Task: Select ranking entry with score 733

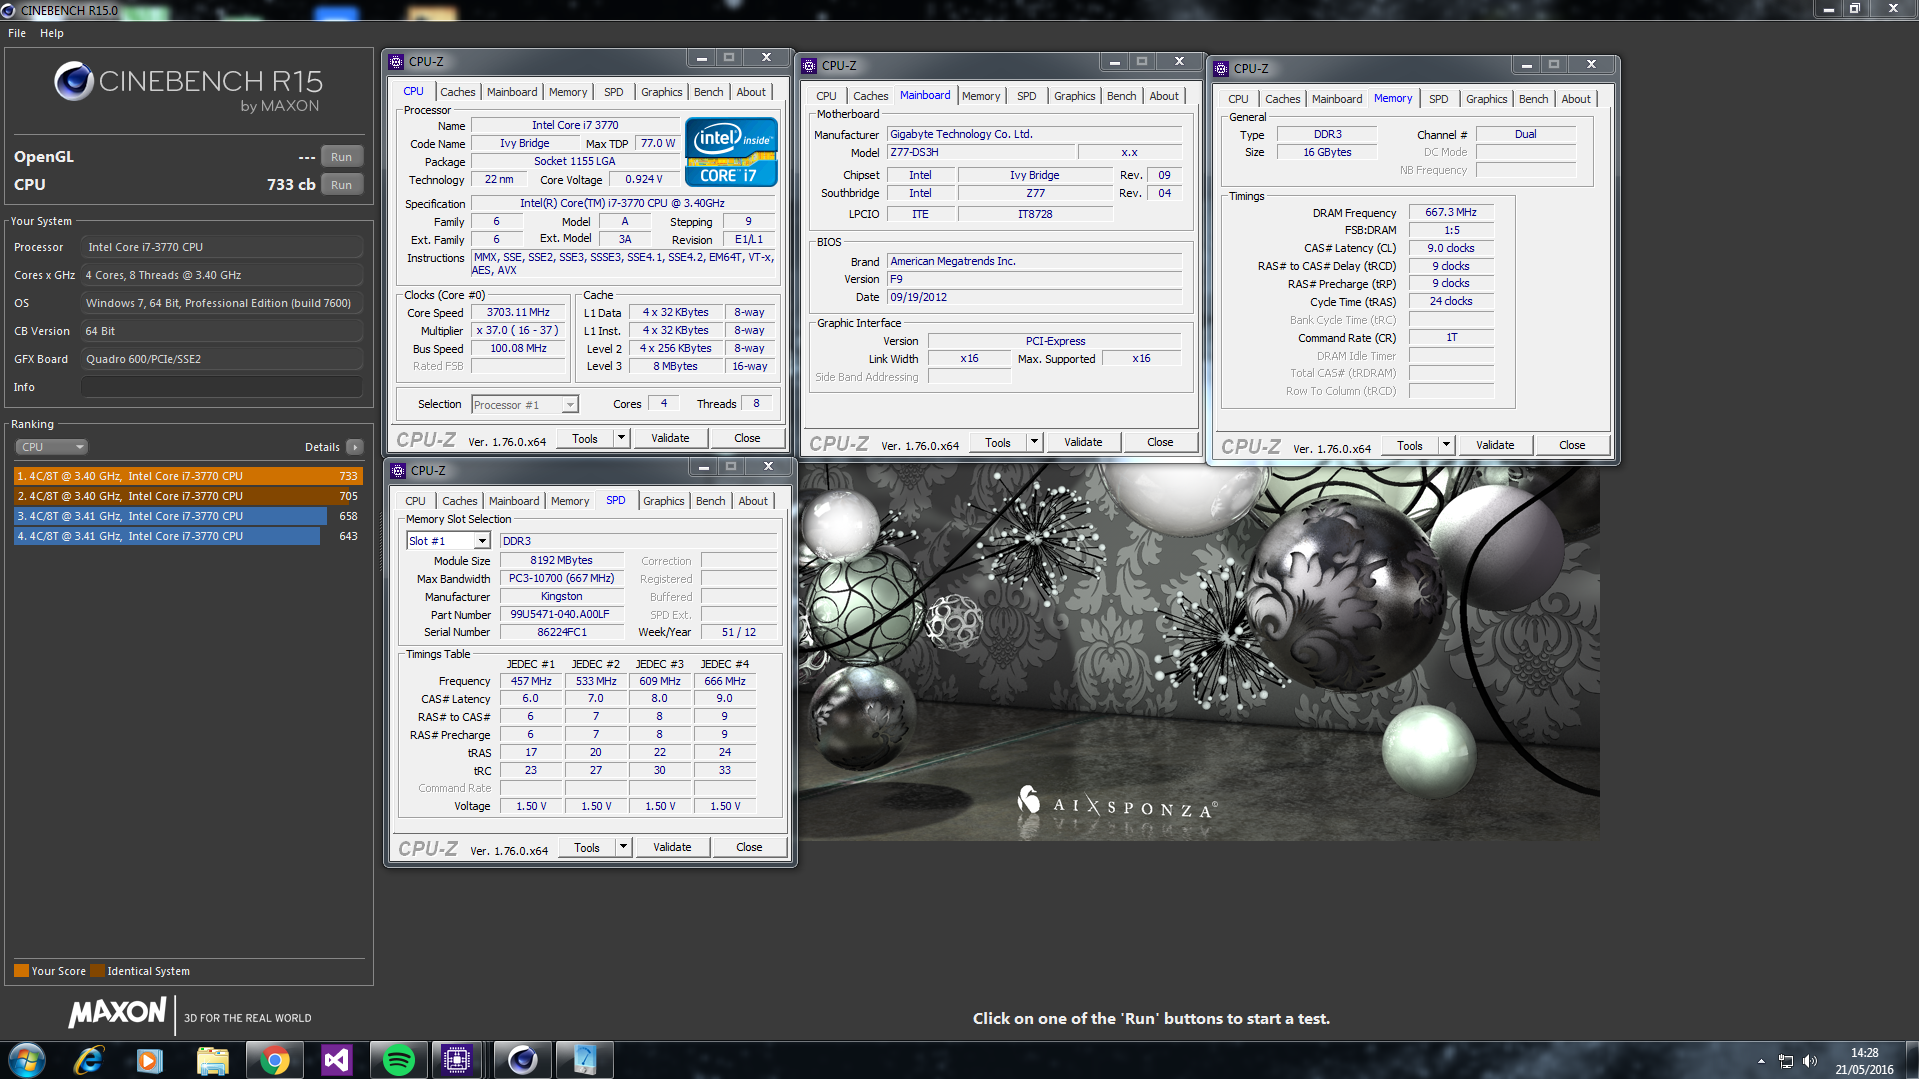Action: click(188, 476)
